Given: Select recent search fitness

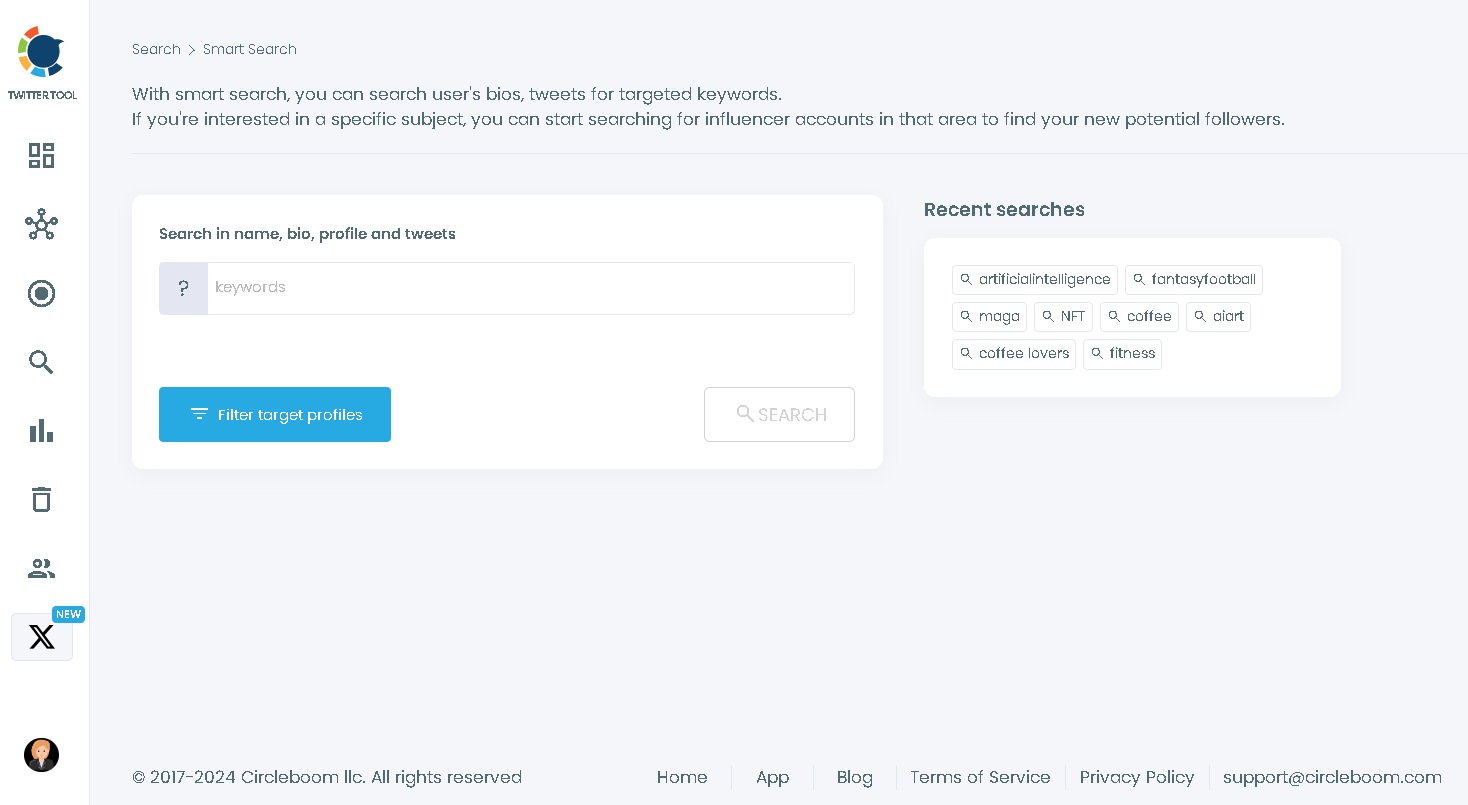Looking at the screenshot, I should (1122, 354).
